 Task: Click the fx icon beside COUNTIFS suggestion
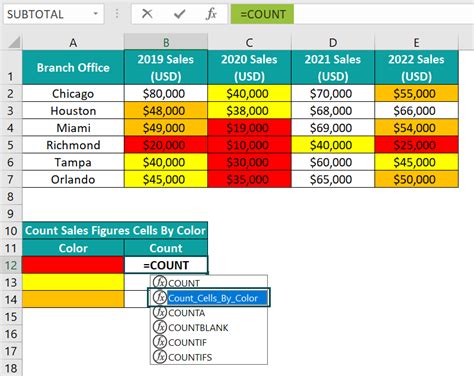coord(160,356)
